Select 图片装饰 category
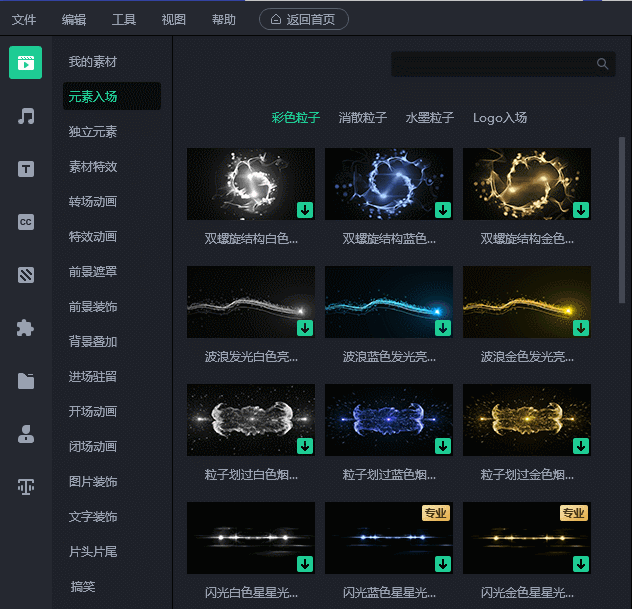The height and width of the screenshot is (609, 632). click(93, 482)
